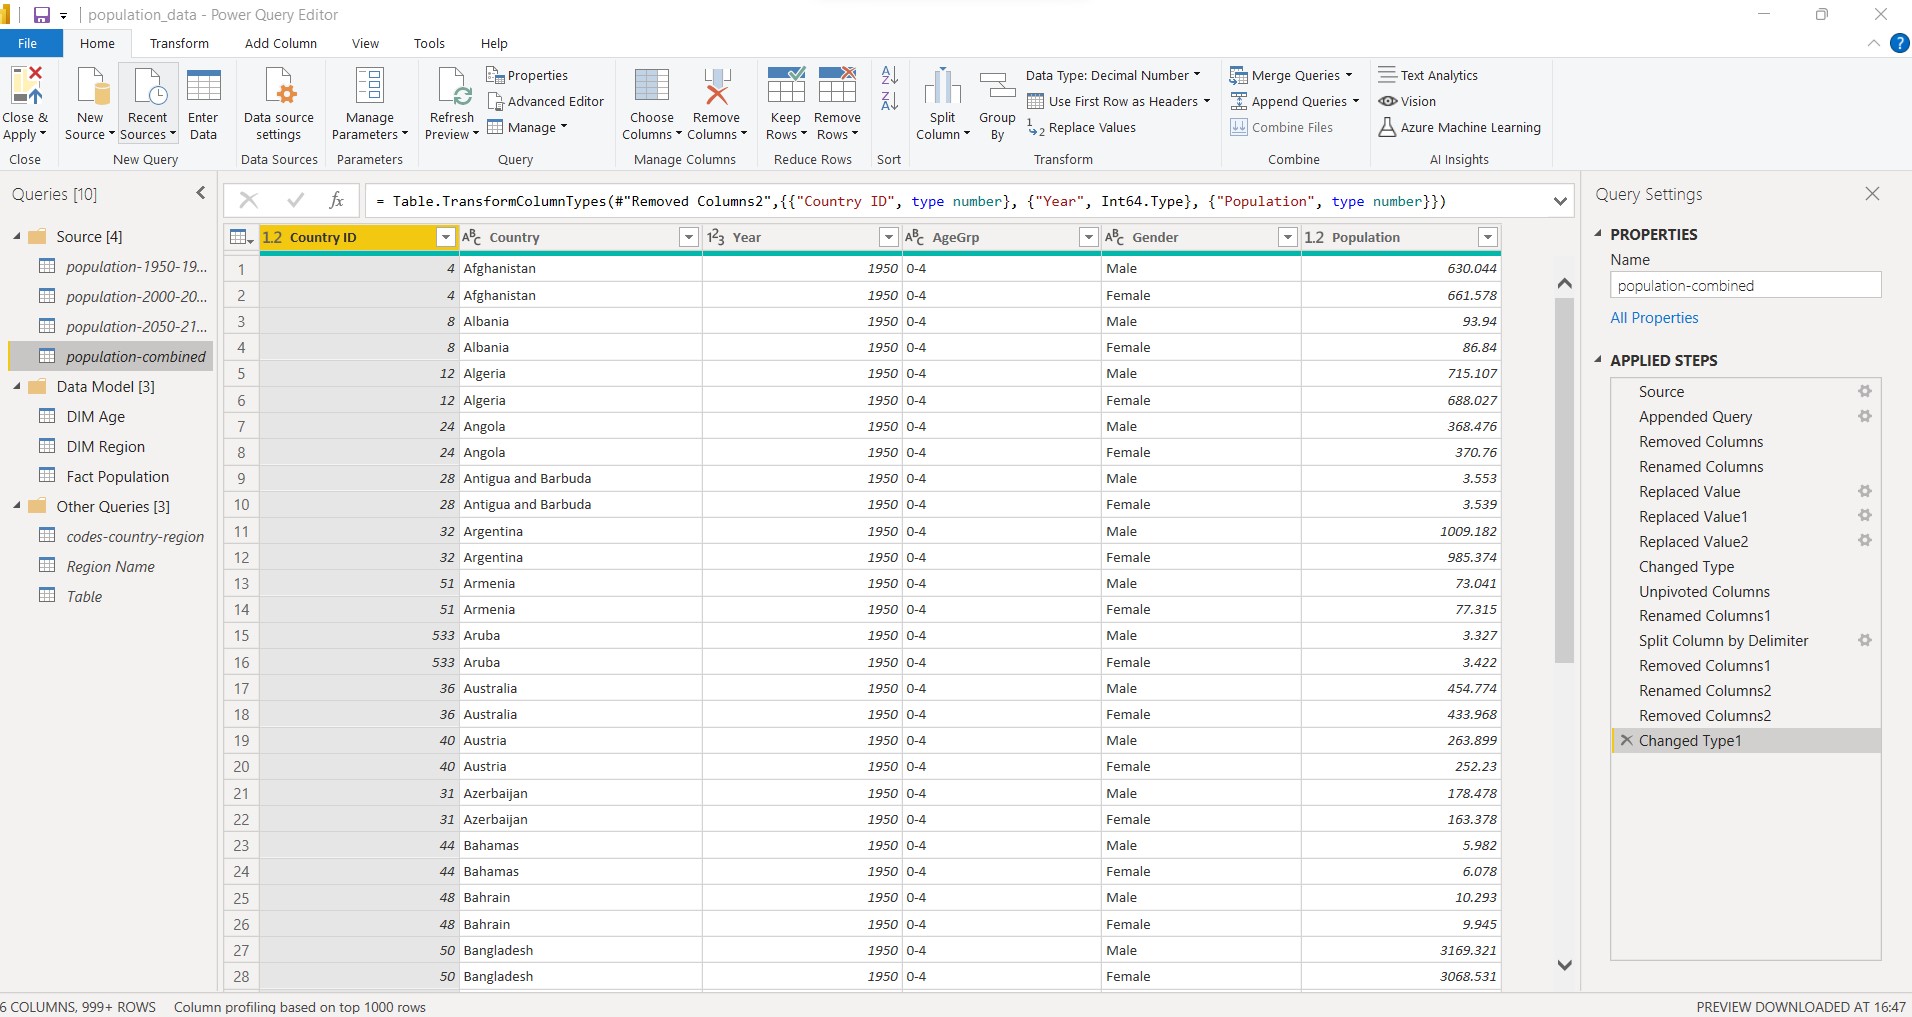Viewport: 1912px width, 1017px height.
Task: Open the Data Type dropdown
Action: click(1113, 75)
